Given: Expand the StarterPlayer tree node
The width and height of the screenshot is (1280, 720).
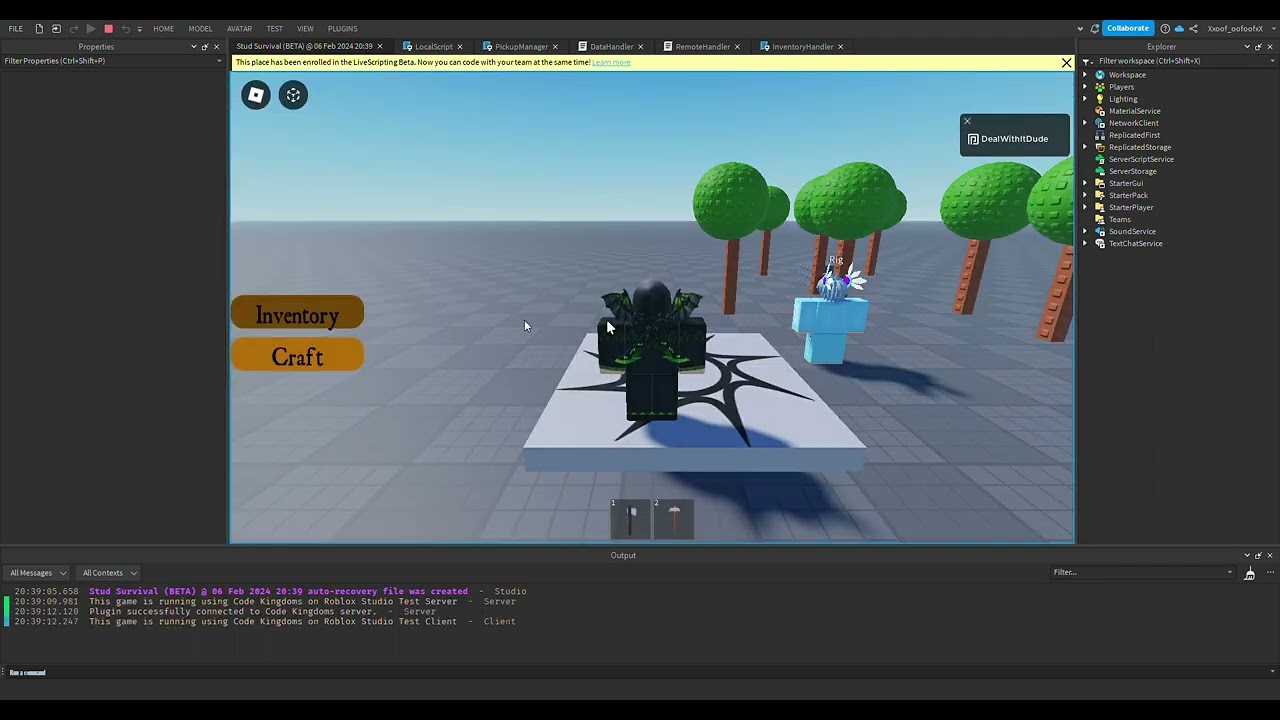Looking at the screenshot, I should coord(1085,207).
